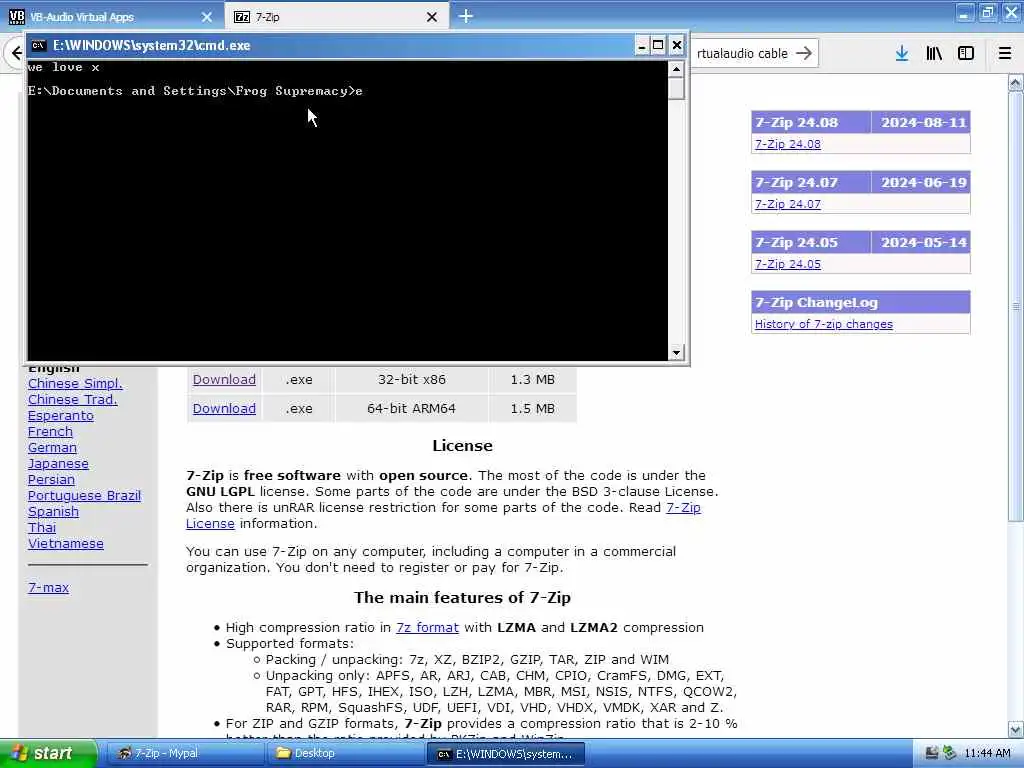Open History of 7-zip changes link
The height and width of the screenshot is (768, 1024).
824,325
